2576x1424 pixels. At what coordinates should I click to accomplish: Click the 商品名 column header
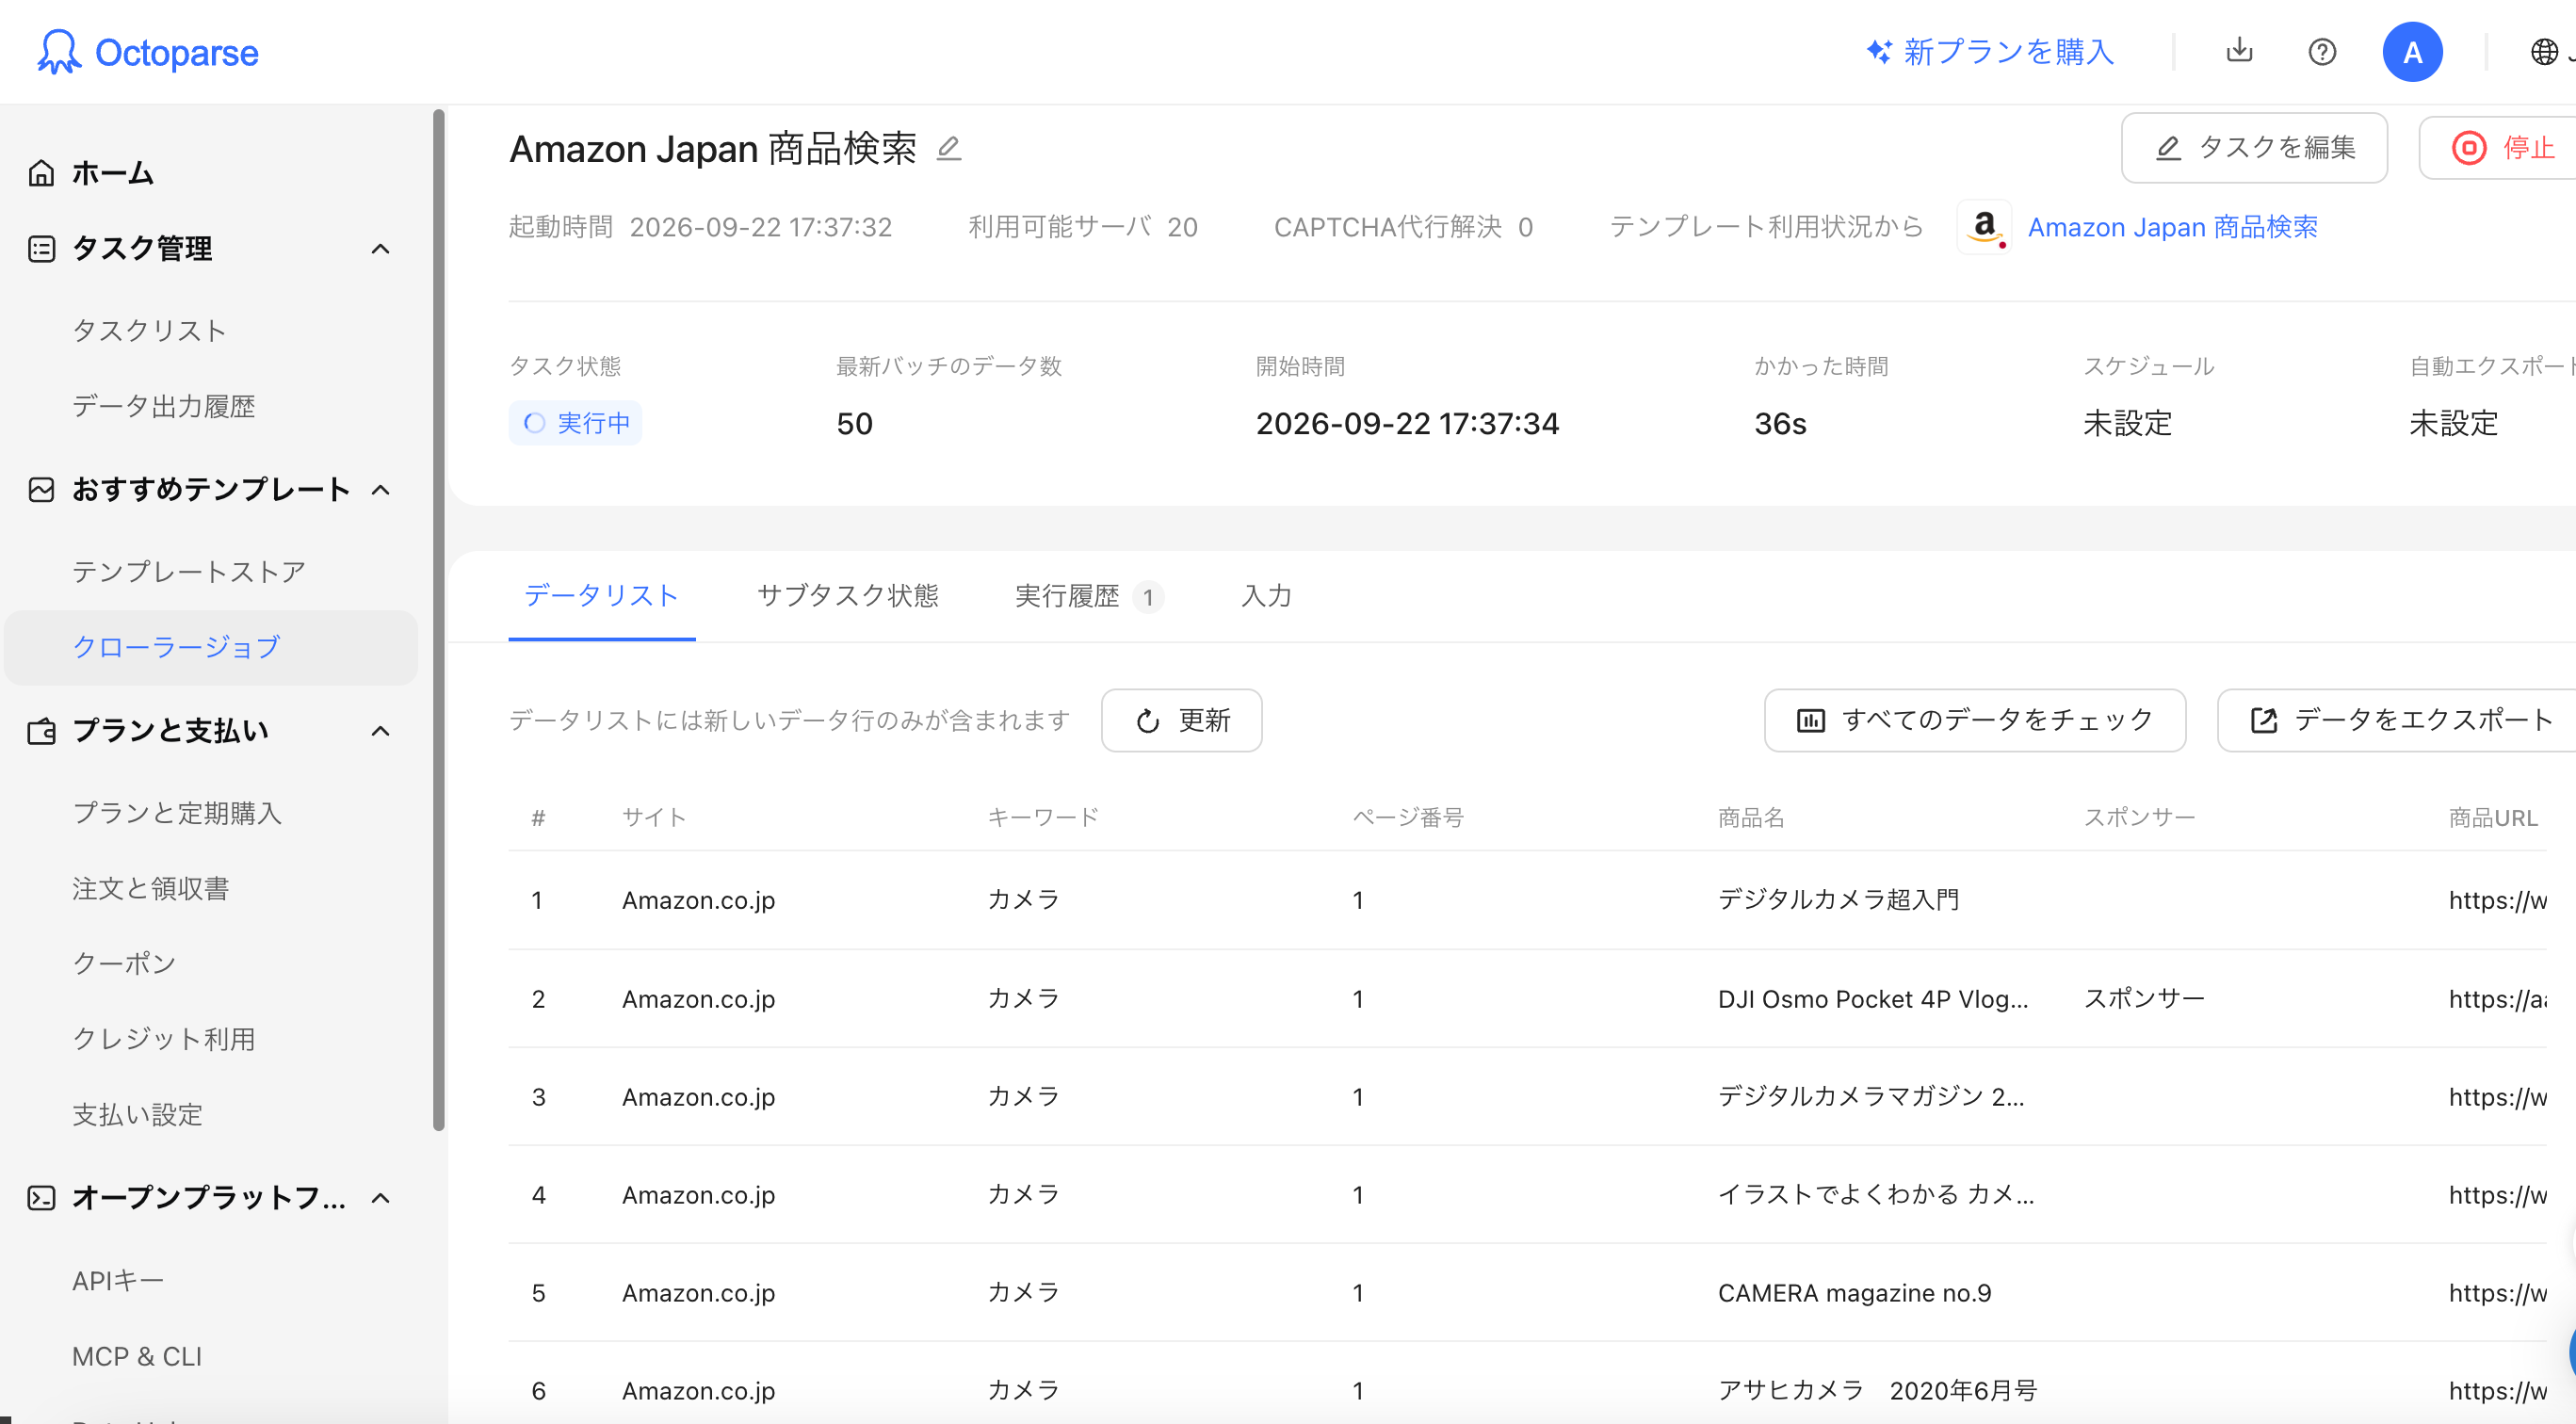click(x=1751, y=817)
